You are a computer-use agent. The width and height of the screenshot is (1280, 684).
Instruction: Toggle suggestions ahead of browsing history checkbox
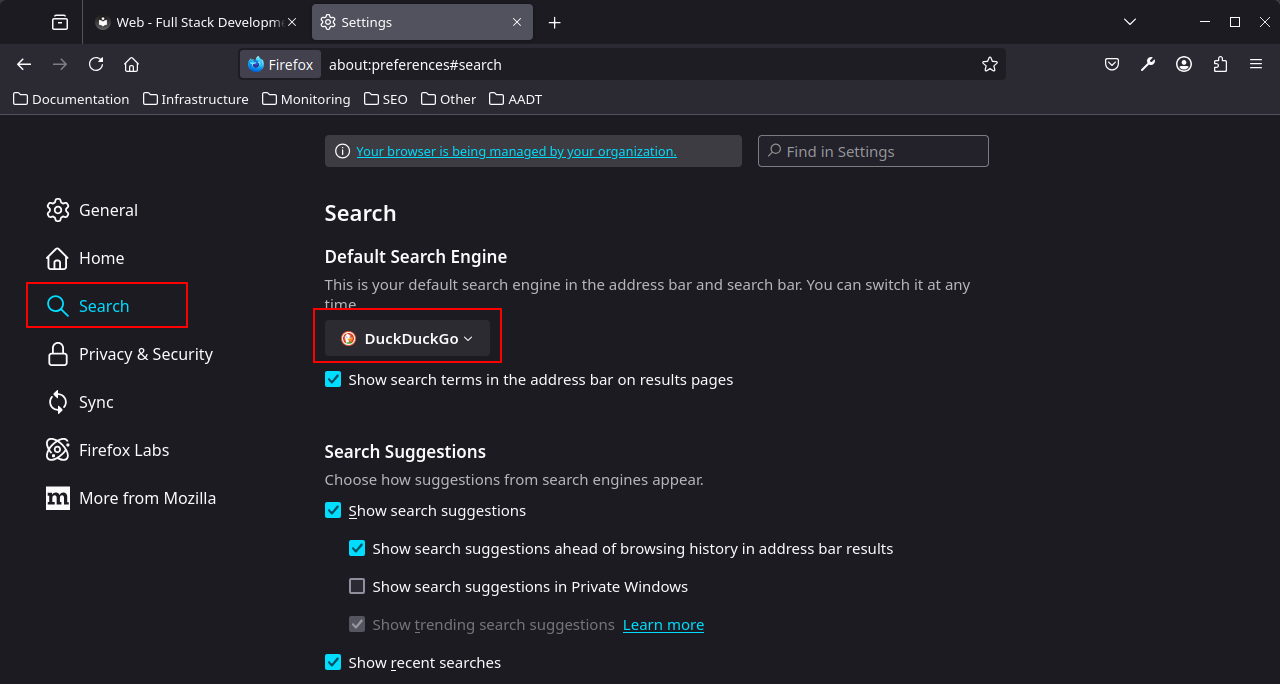point(357,549)
